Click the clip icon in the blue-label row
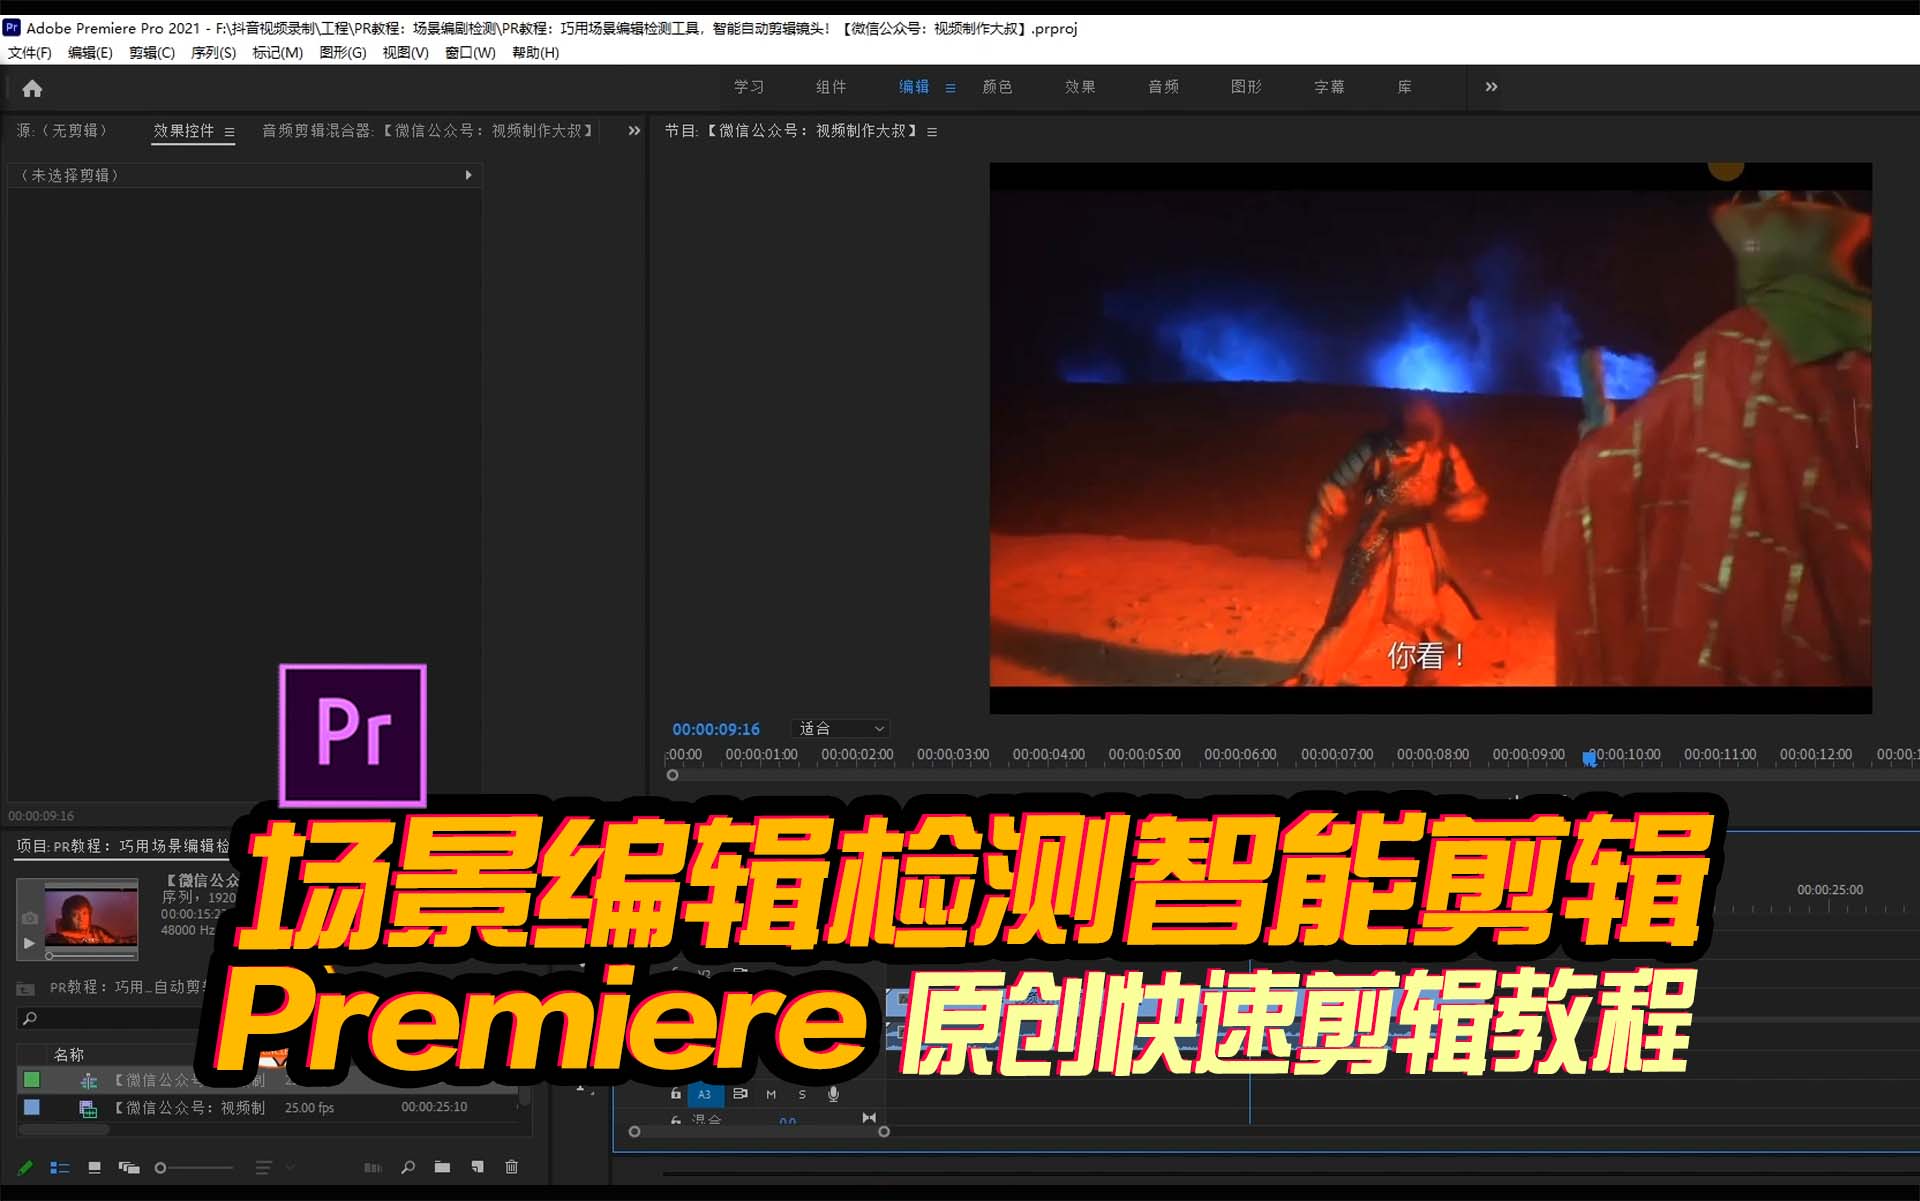1920x1201 pixels. pos(88,1108)
